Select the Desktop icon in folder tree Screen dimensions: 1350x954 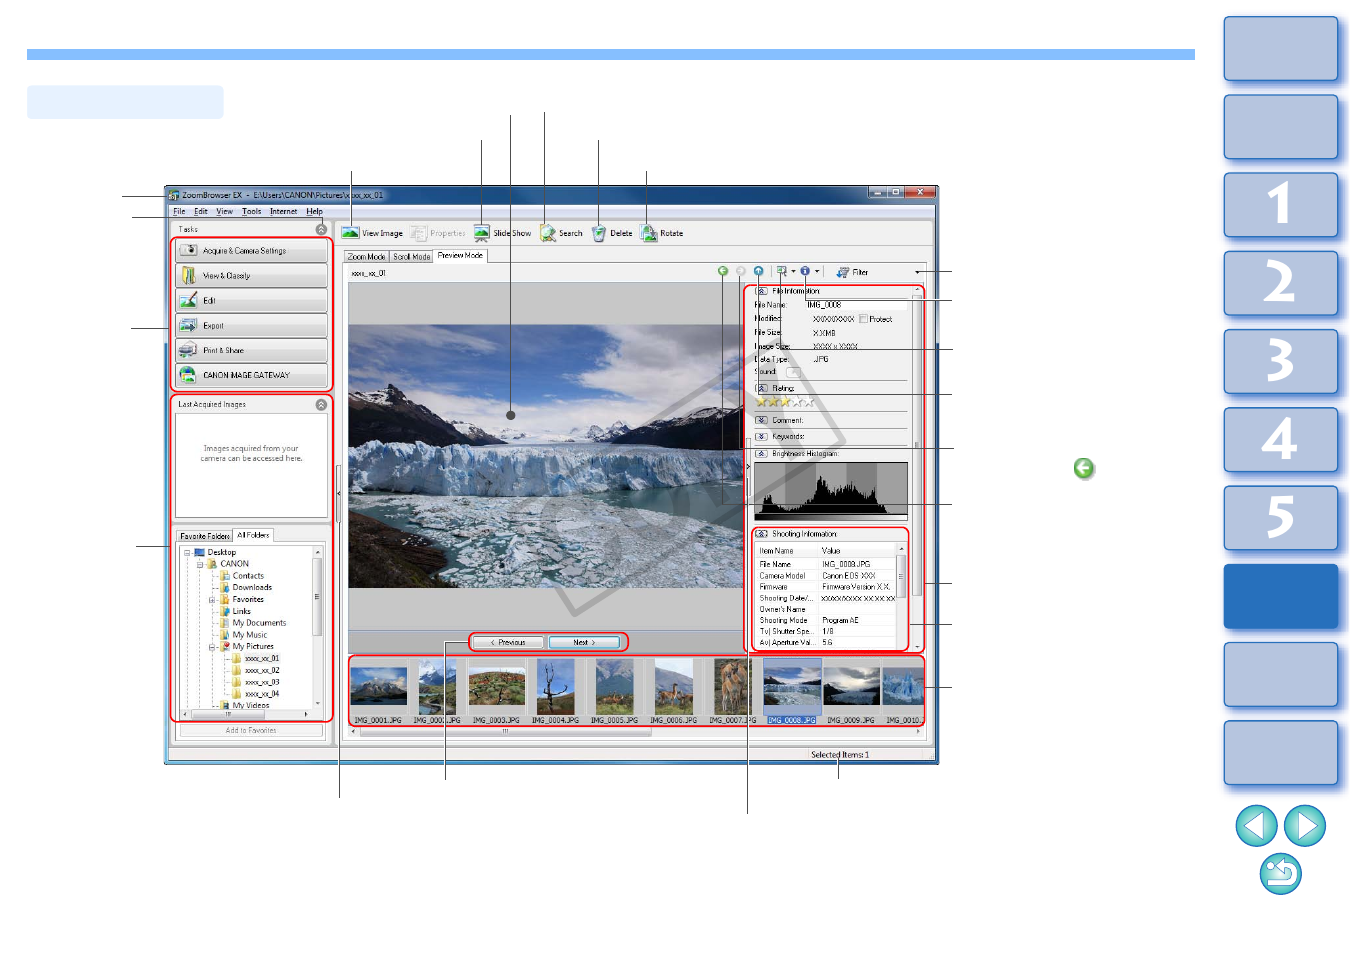tap(199, 552)
